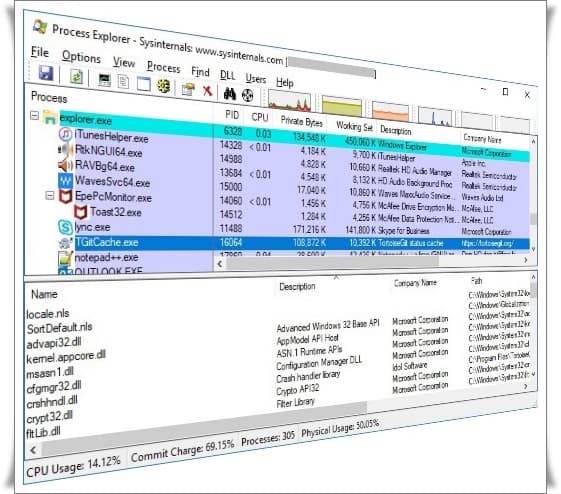Click the WavesSvc64.exe blue W icon
The image size is (561, 494).
click(x=65, y=181)
